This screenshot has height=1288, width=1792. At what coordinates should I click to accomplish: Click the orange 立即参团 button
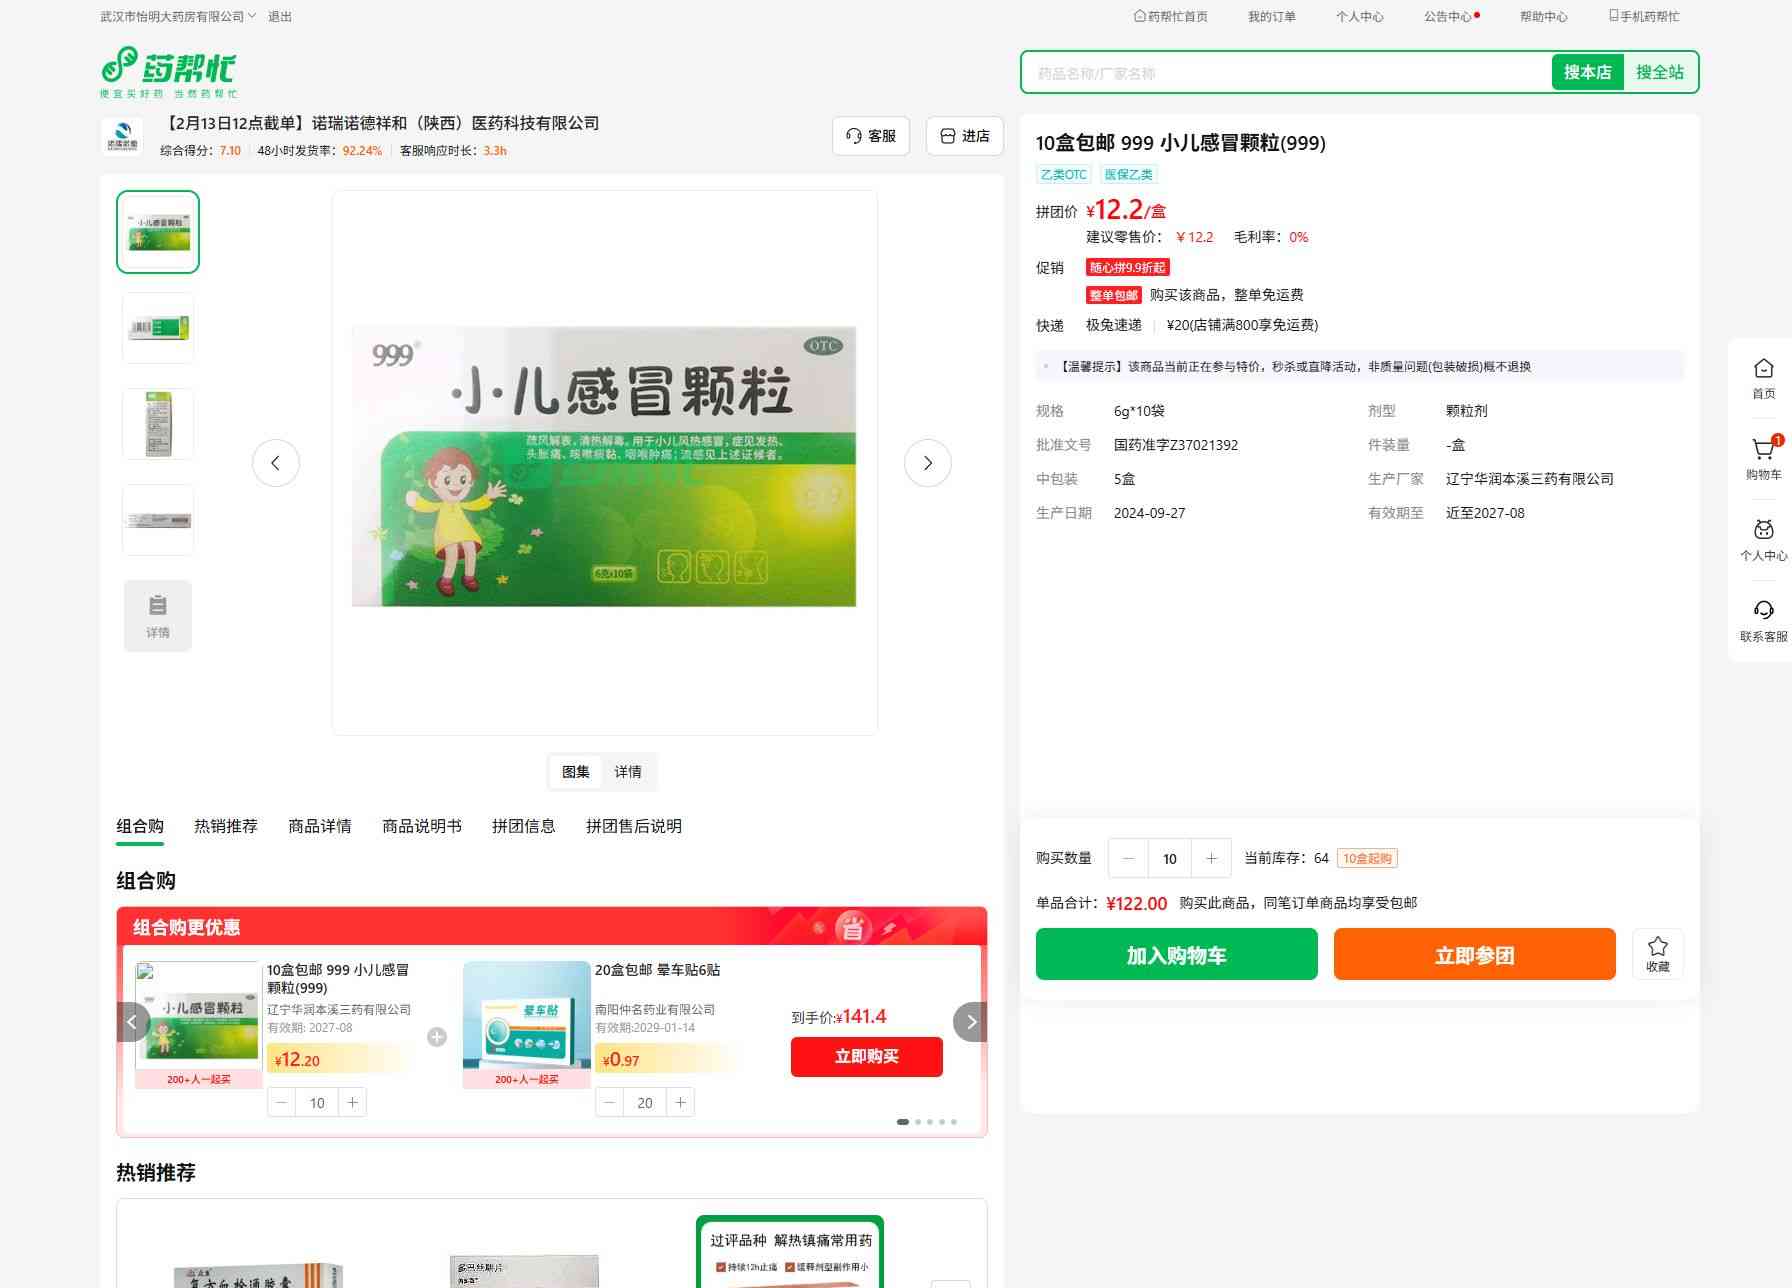pyautogui.click(x=1474, y=954)
